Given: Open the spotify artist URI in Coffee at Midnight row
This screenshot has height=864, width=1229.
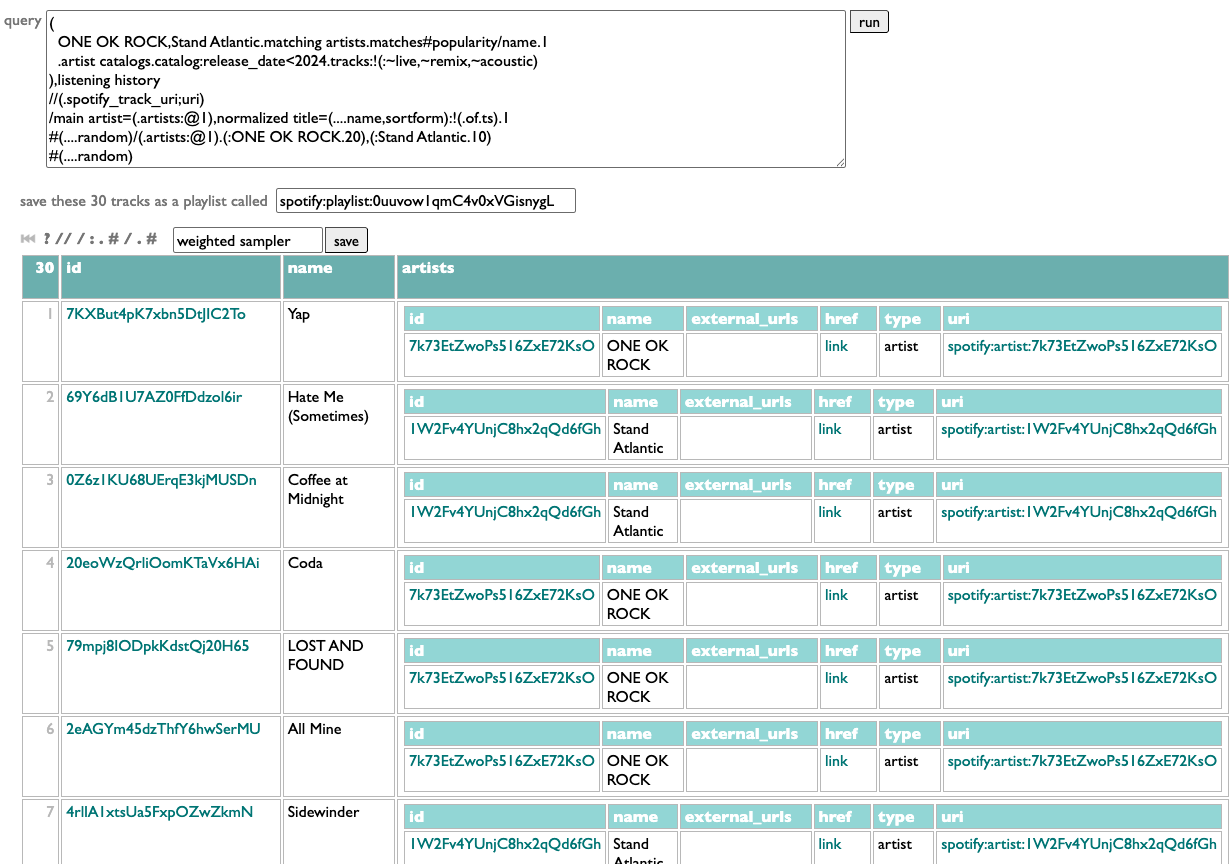Looking at the screenshot, I should pos(1079,512).
